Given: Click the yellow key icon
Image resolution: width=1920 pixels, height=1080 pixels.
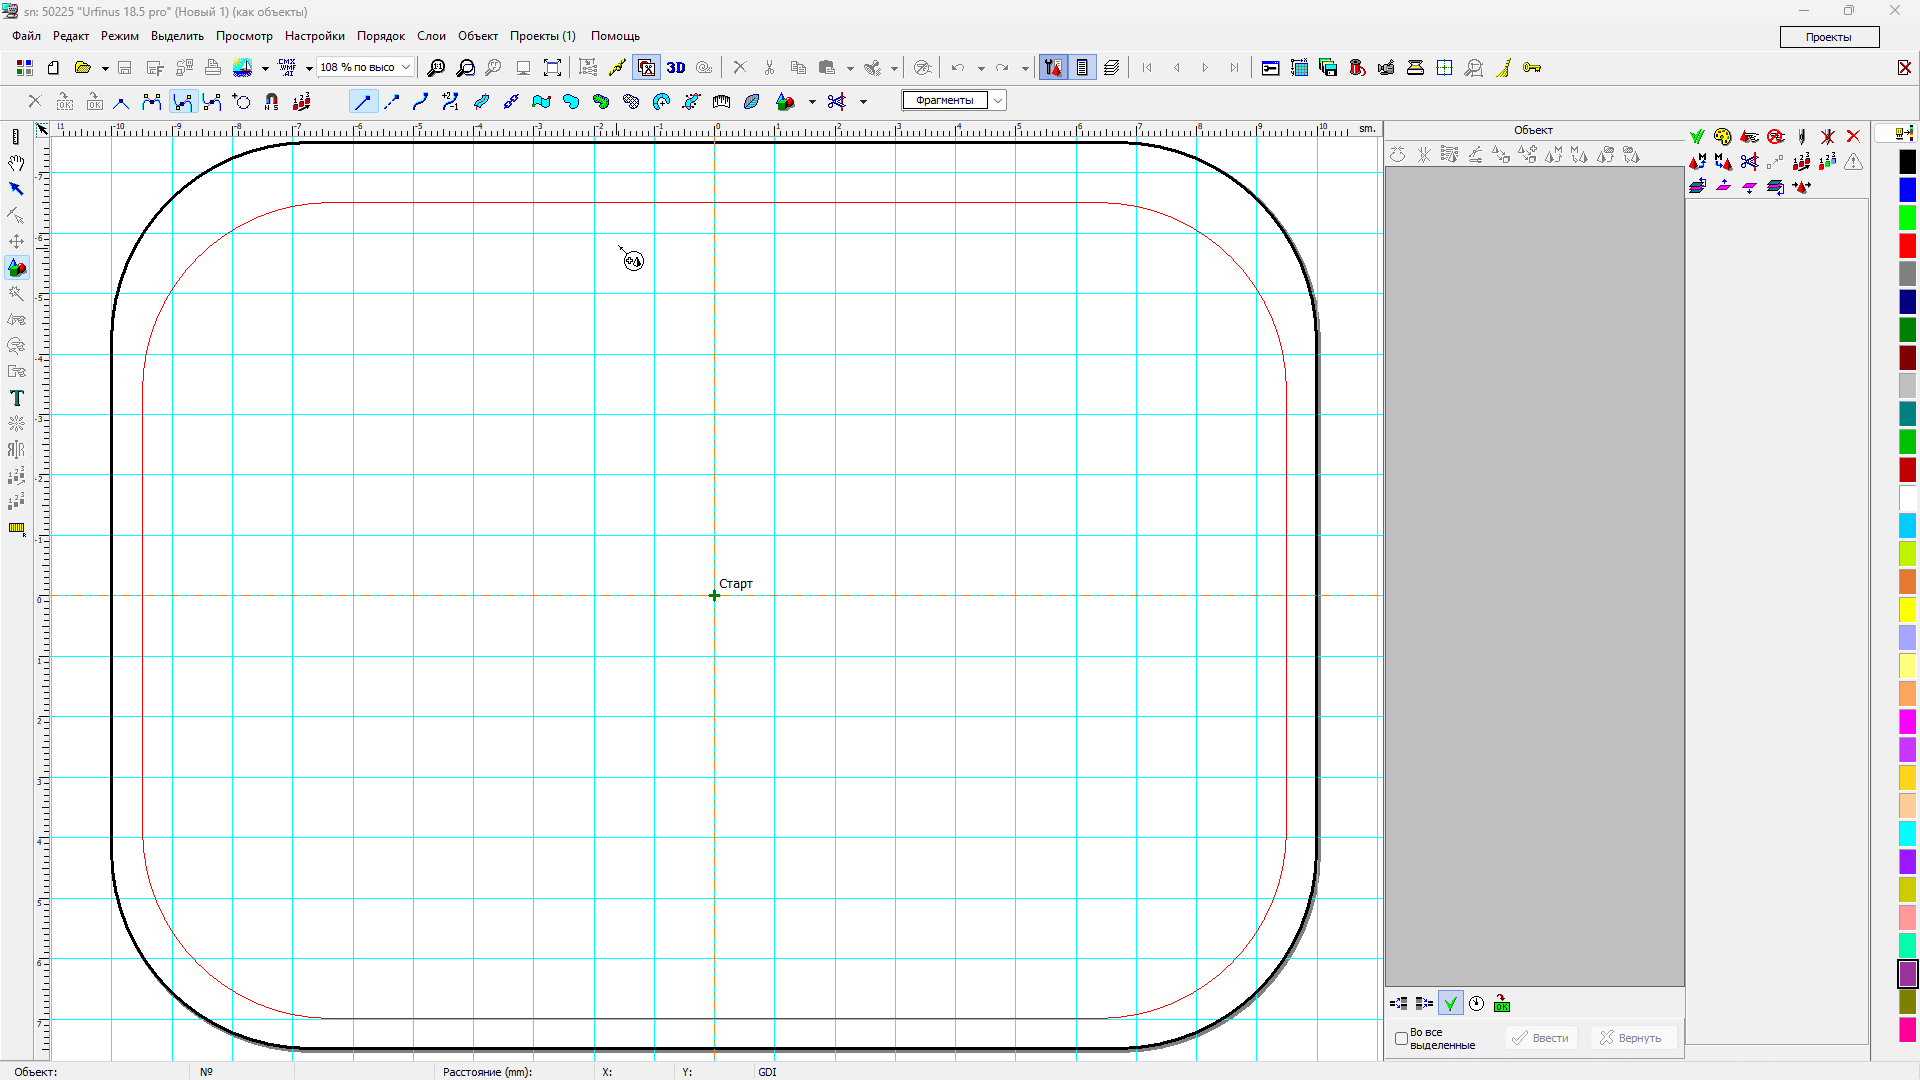Looking at the screenshot, I should (1532, 68).
